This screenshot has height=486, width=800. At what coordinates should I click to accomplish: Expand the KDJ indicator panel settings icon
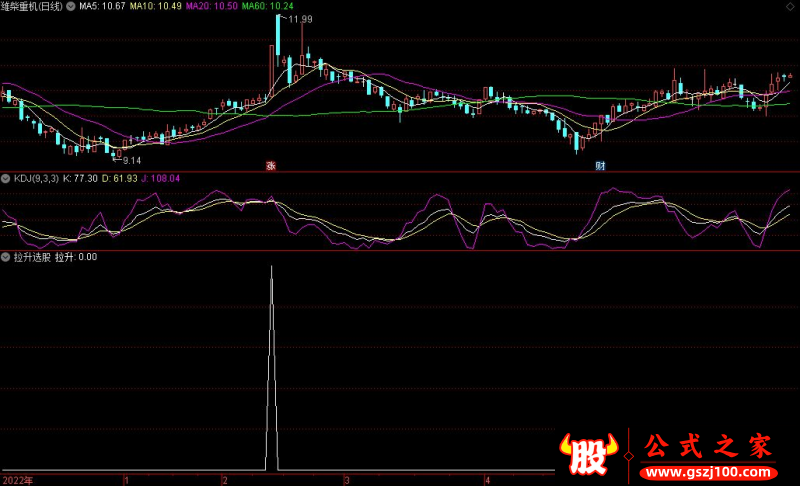pyautogui.click(x=7, y=179)
